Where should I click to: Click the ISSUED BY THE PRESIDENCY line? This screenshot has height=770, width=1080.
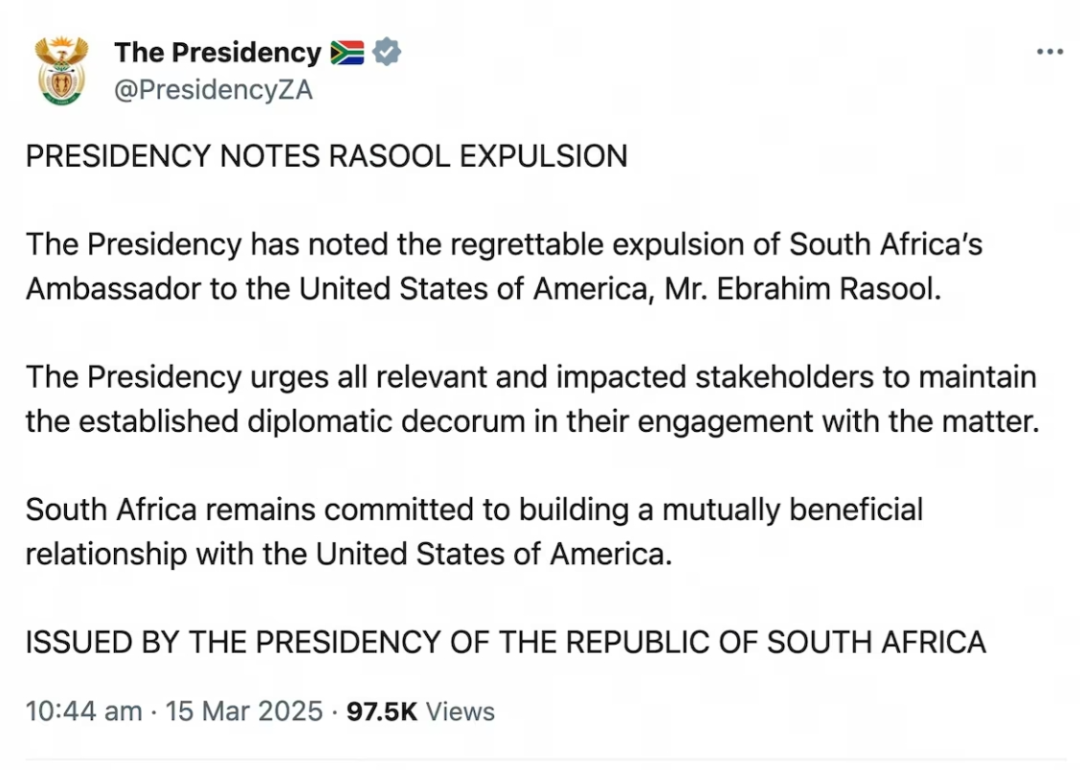point(506,642)
